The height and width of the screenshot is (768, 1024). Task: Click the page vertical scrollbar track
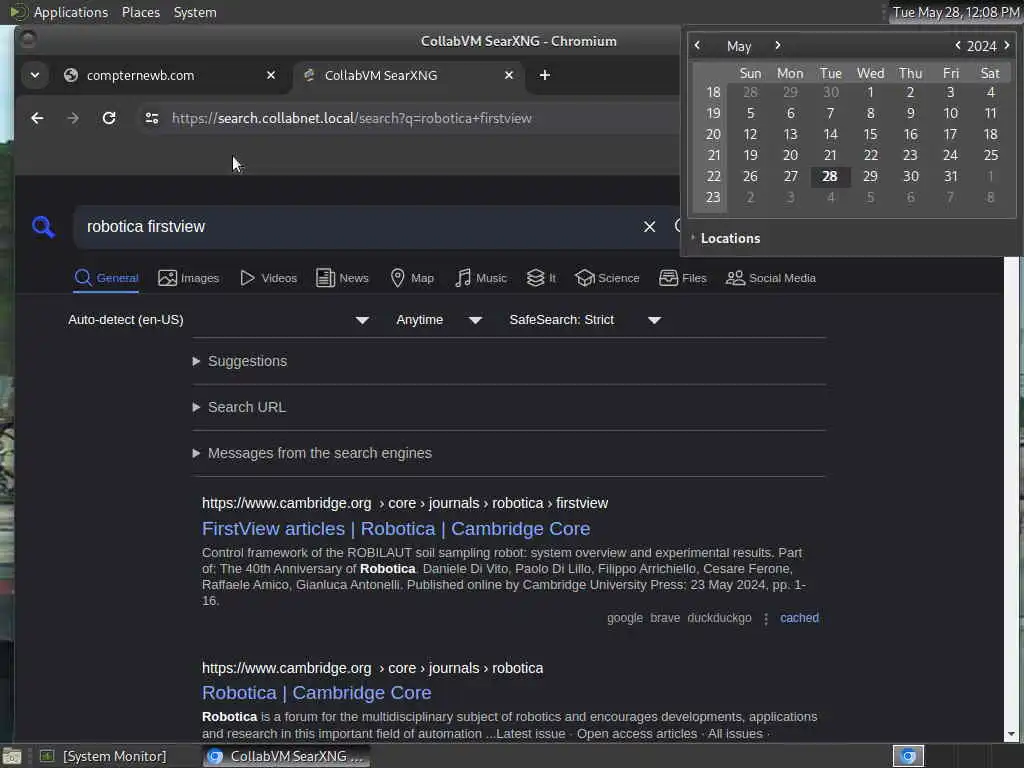(x=1012, y=492)
